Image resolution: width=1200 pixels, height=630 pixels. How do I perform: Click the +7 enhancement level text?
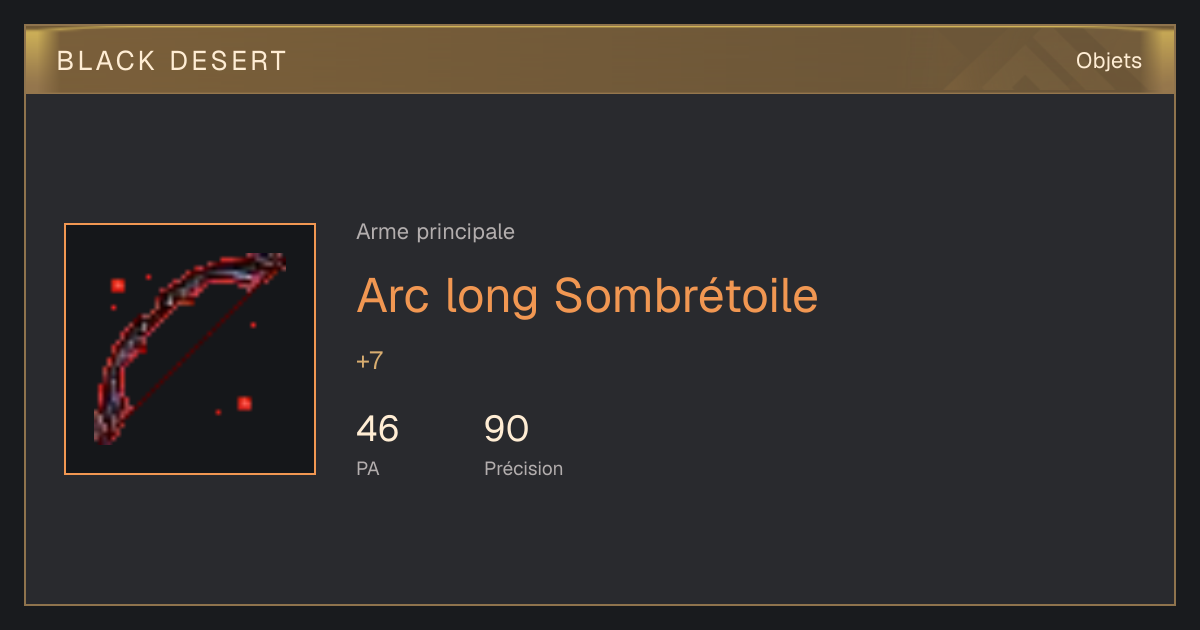370,361
